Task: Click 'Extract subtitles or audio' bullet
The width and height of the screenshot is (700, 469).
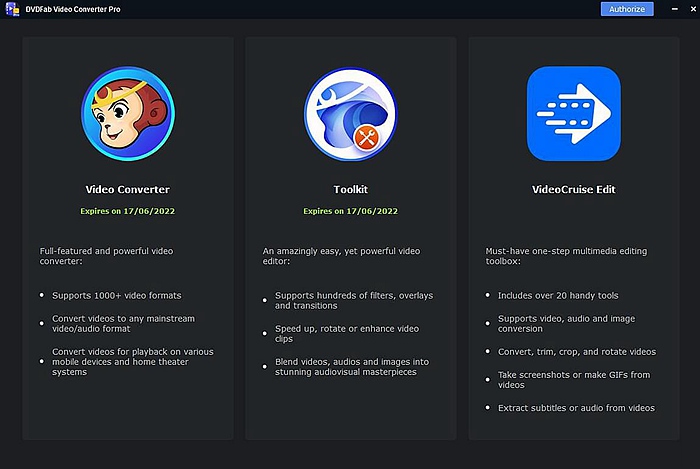Action: click(576, 408)
